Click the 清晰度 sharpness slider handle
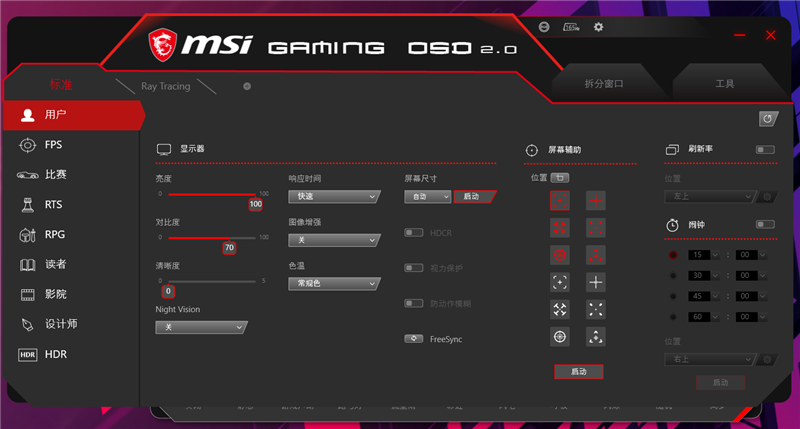Image resolution: width=800 pixels, height=429 pixels. pyautogui.click(x=168, y=291)
